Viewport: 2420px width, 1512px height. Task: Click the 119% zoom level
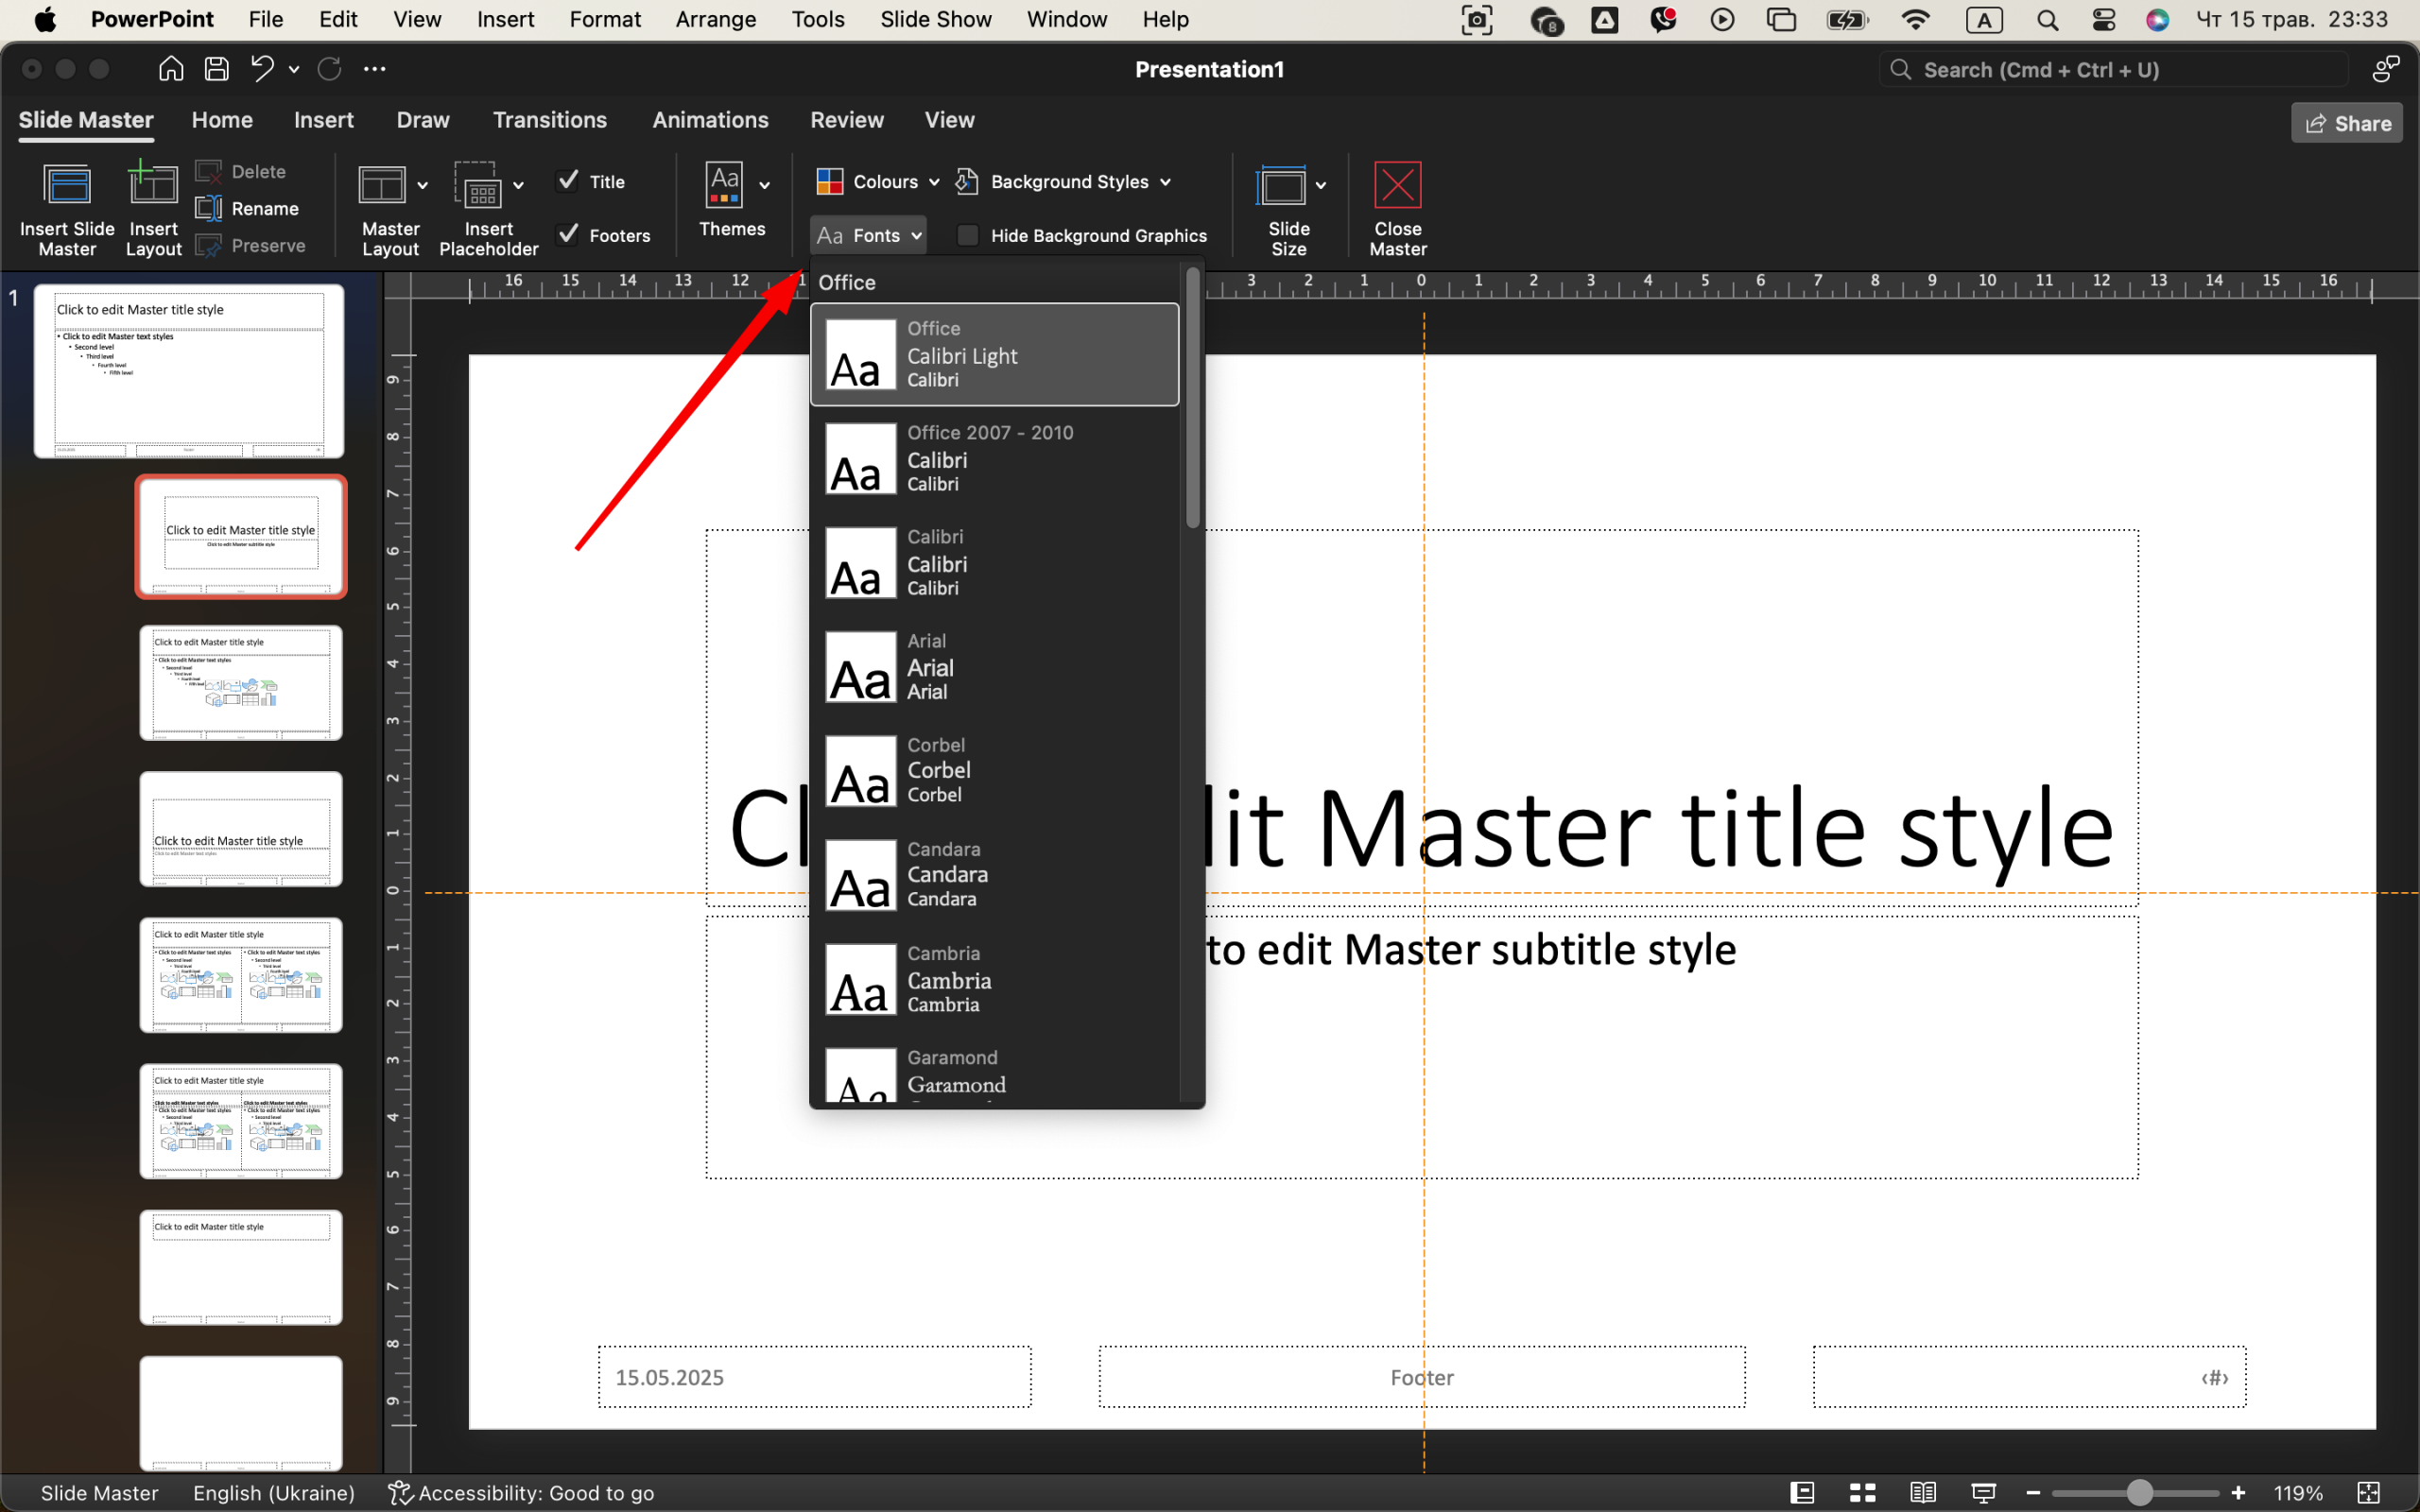click(x=2298, y=1492)
